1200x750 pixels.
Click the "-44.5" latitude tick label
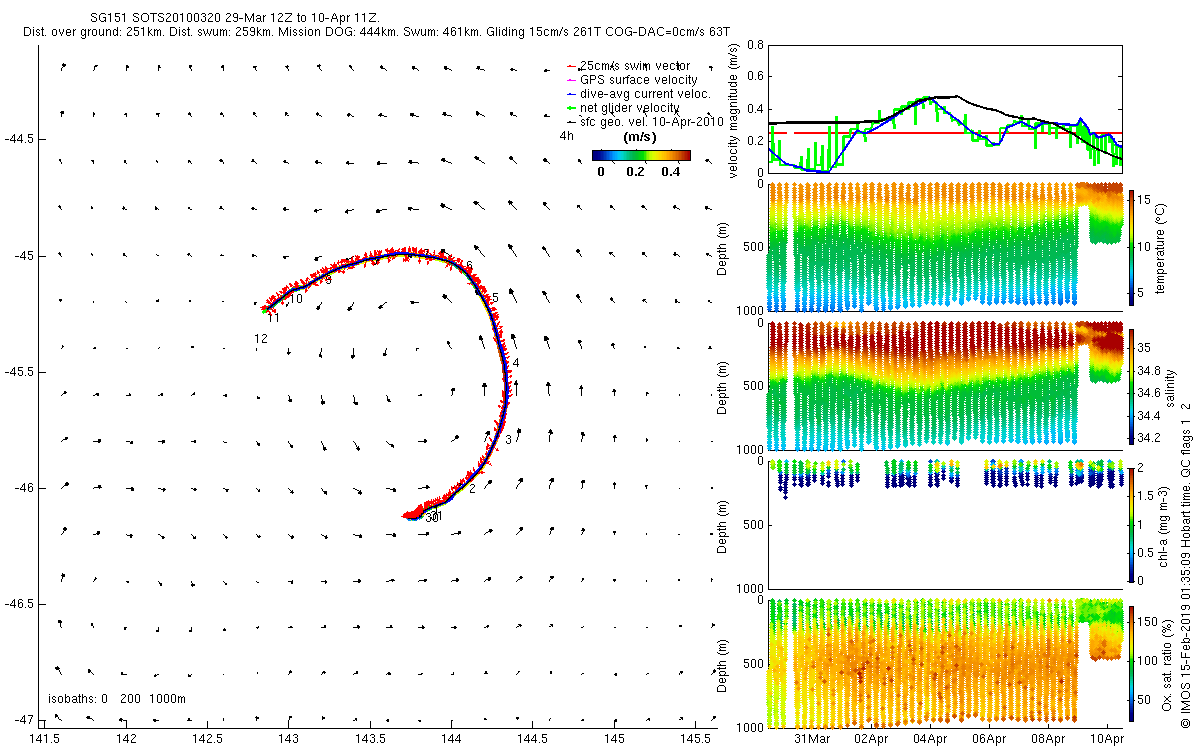point(19,138)
